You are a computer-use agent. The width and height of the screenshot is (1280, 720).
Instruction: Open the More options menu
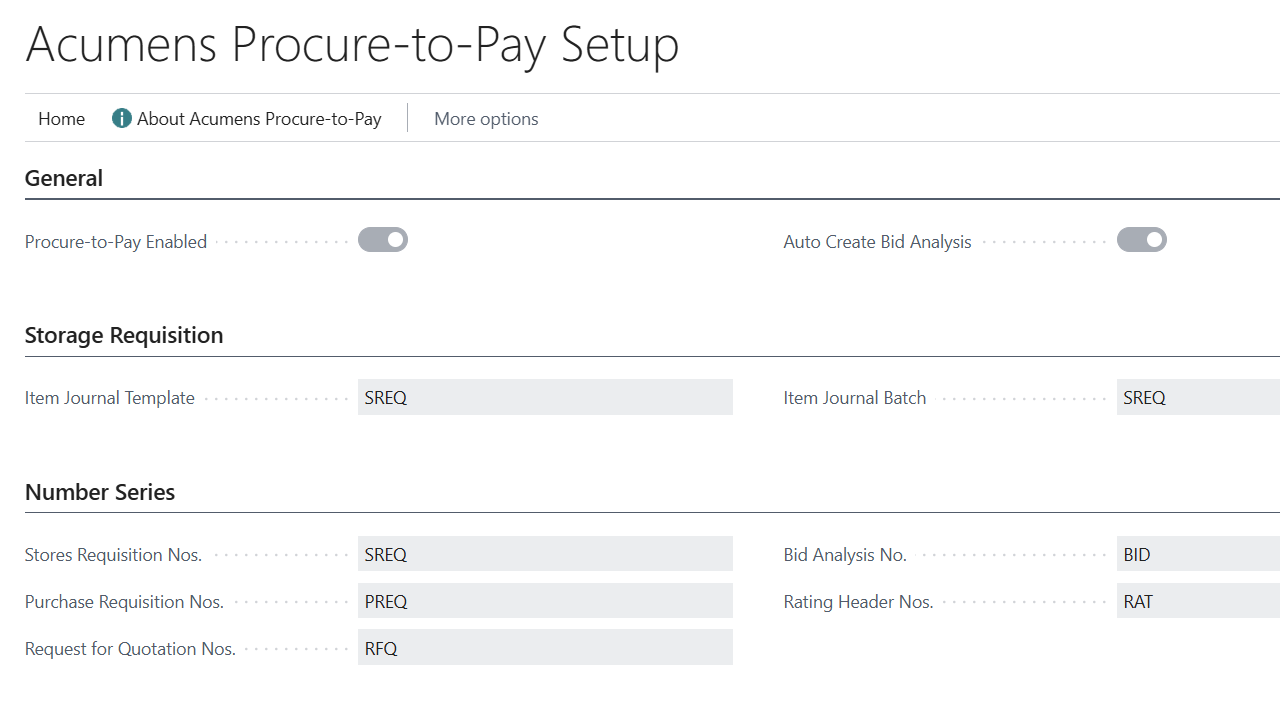click(x=486, y=118)
